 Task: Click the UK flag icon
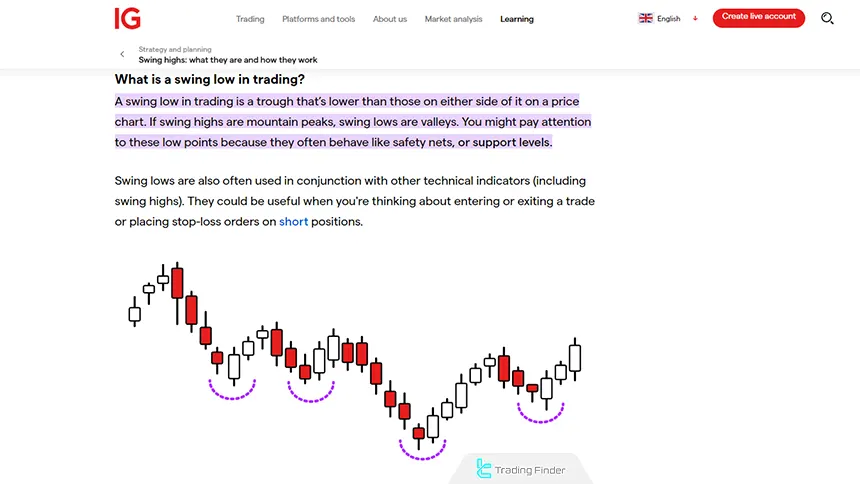[x=646, y=18]
